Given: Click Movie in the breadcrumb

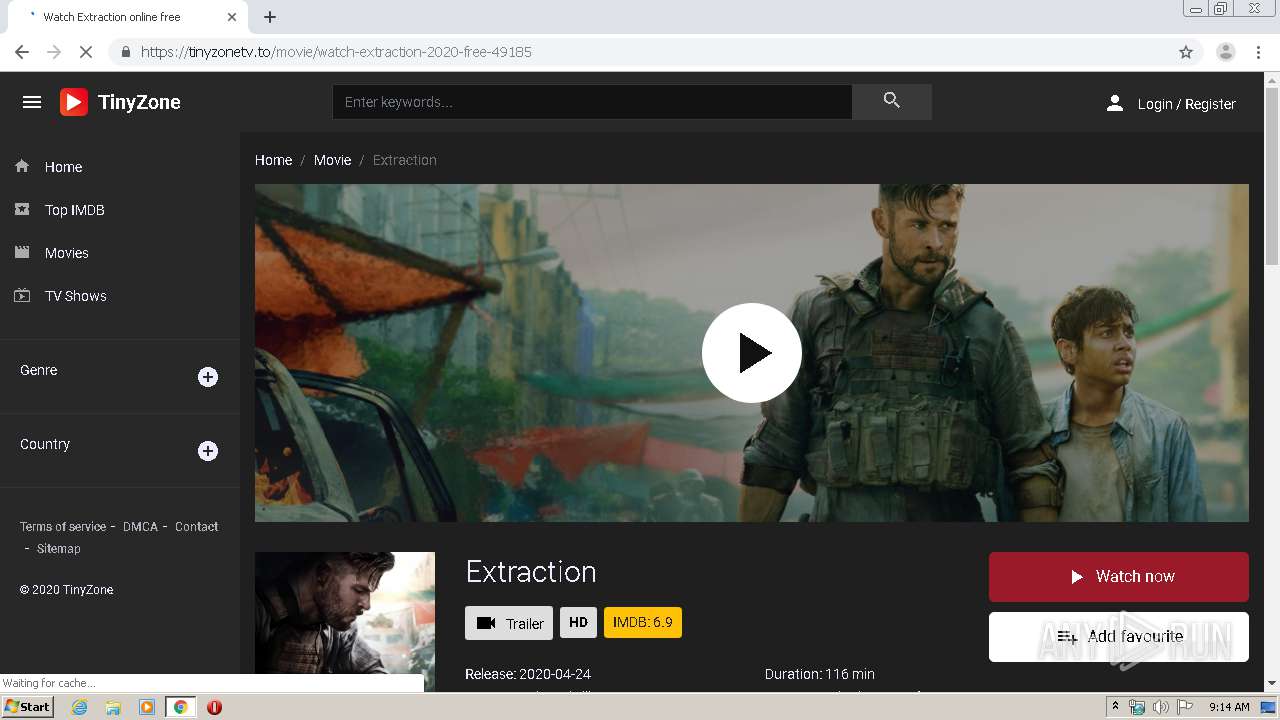Looking at the screenshot, I should pyautogui.click(x=332, y=160).
